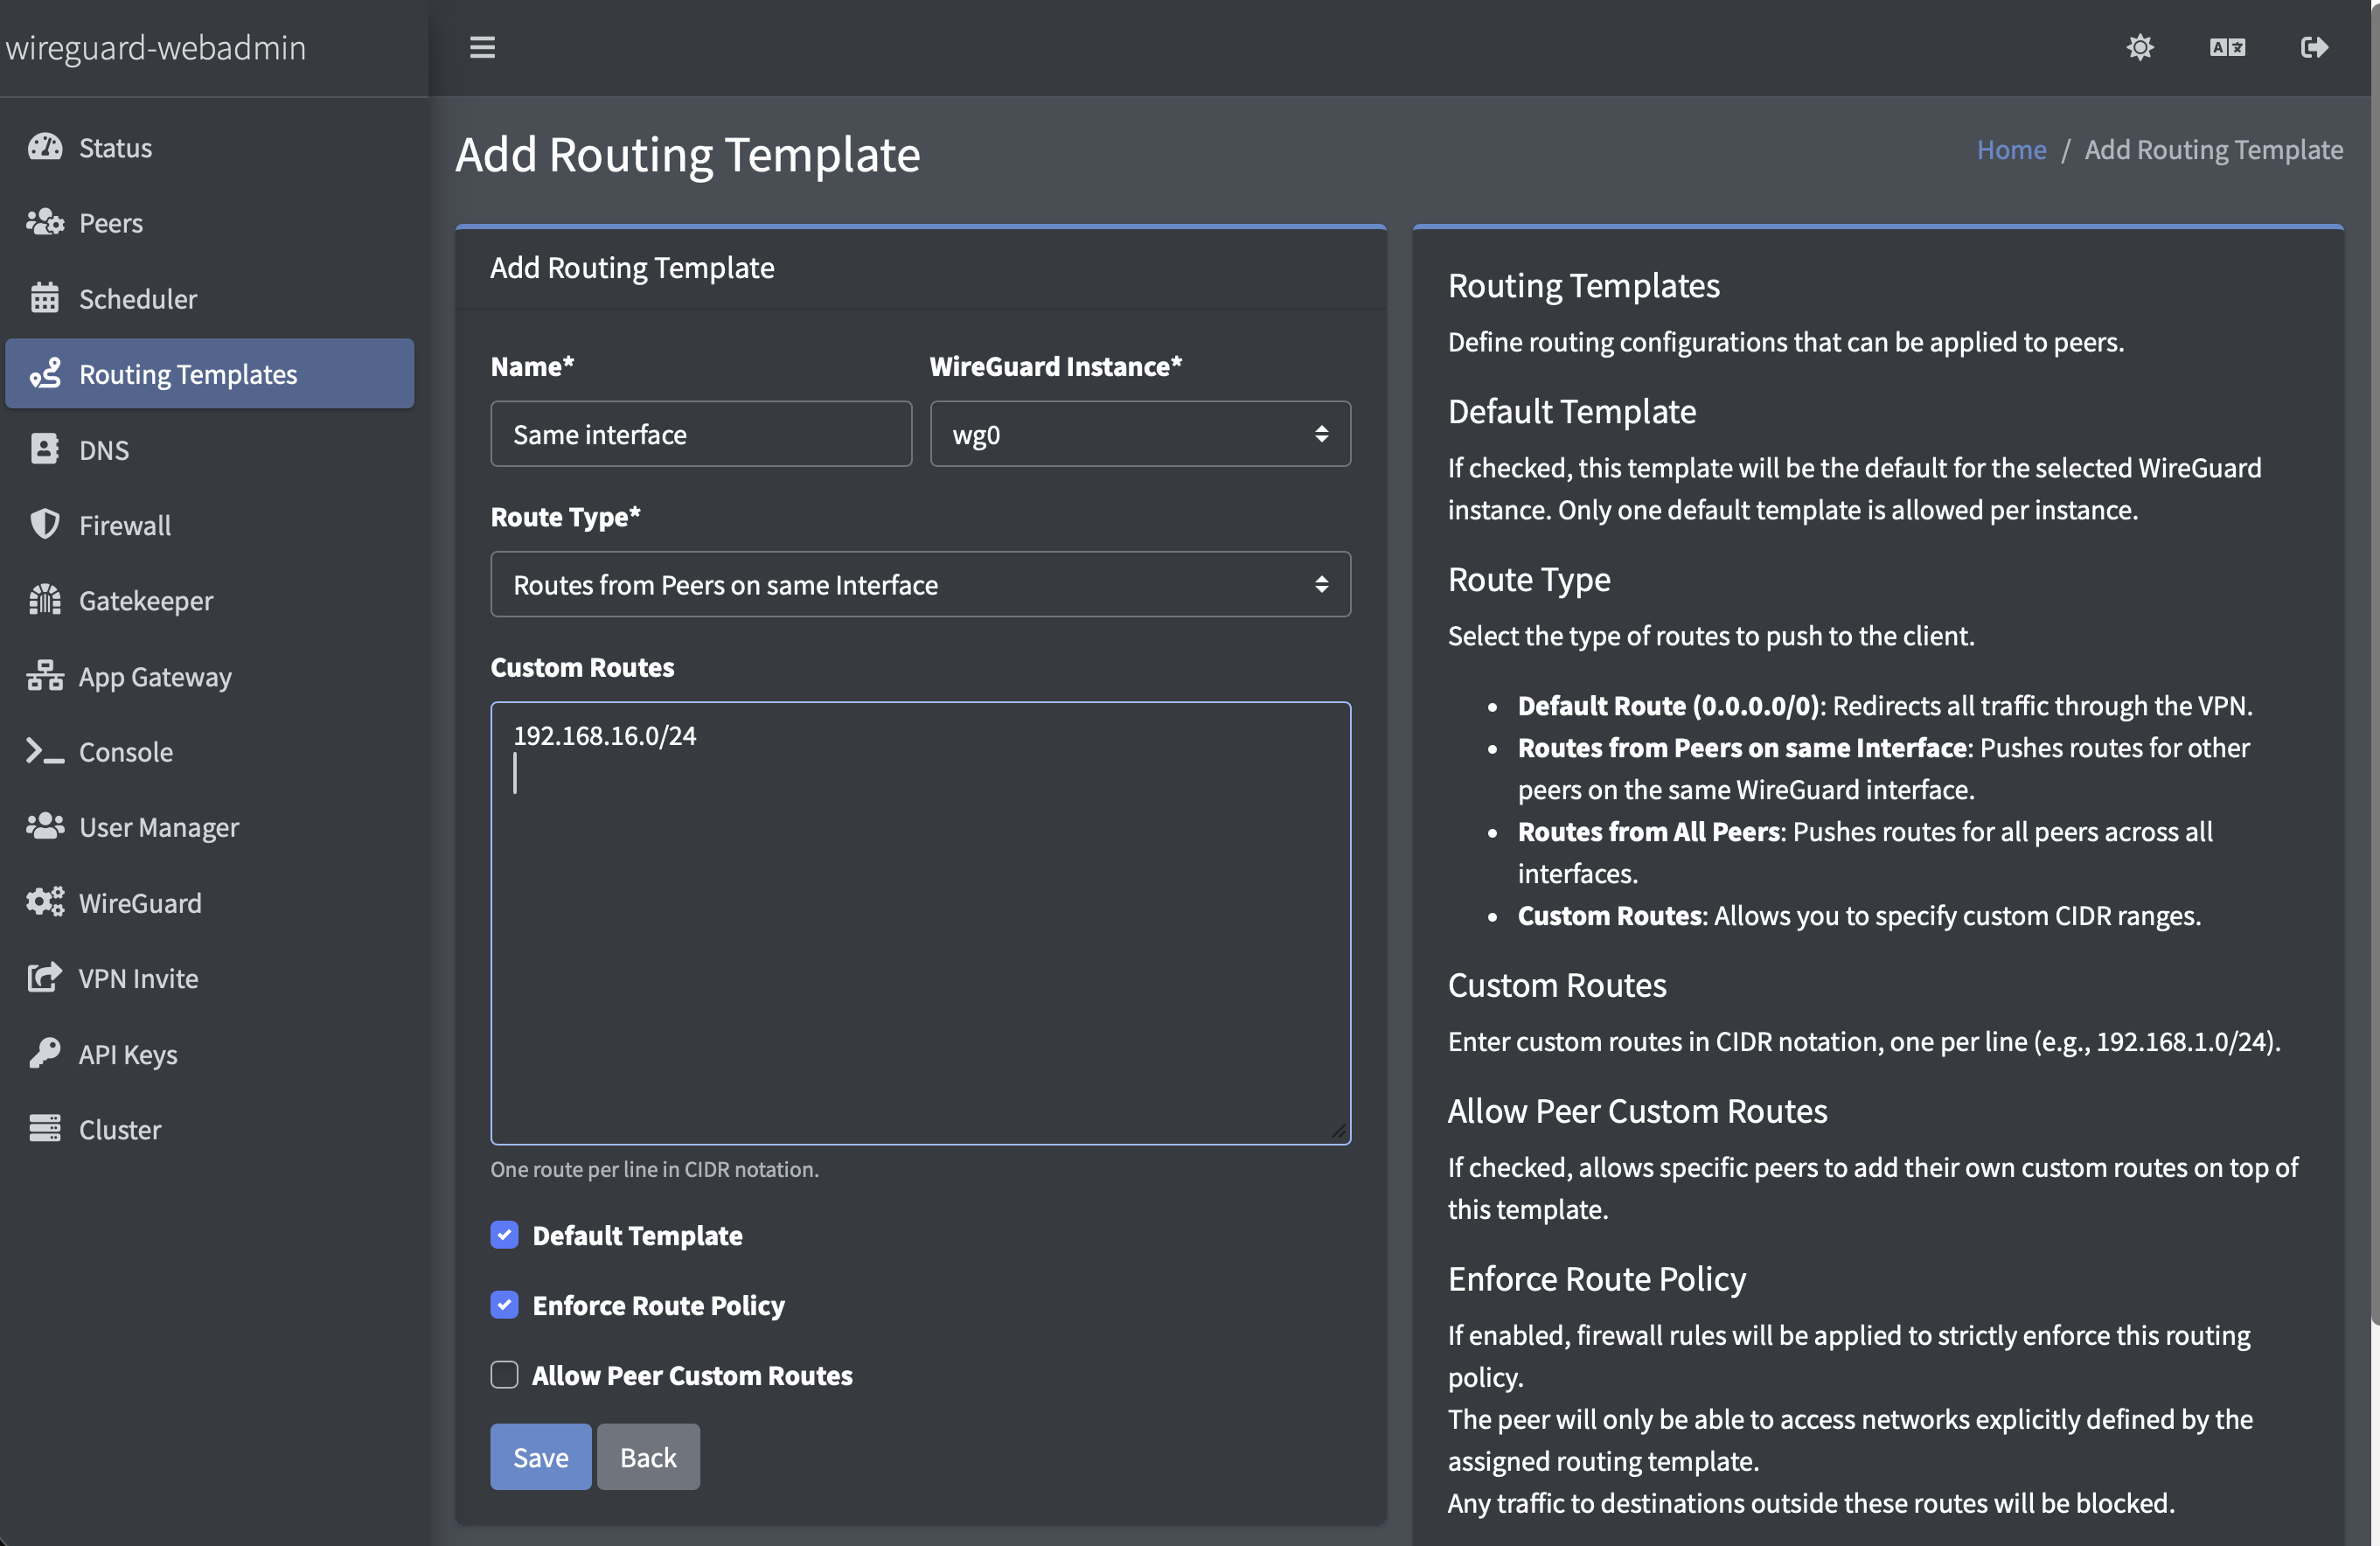Open the WireGuard Instance dropdown
The width and height of the screenshot is (2380, 1546).
click(x=1139, y=434)
